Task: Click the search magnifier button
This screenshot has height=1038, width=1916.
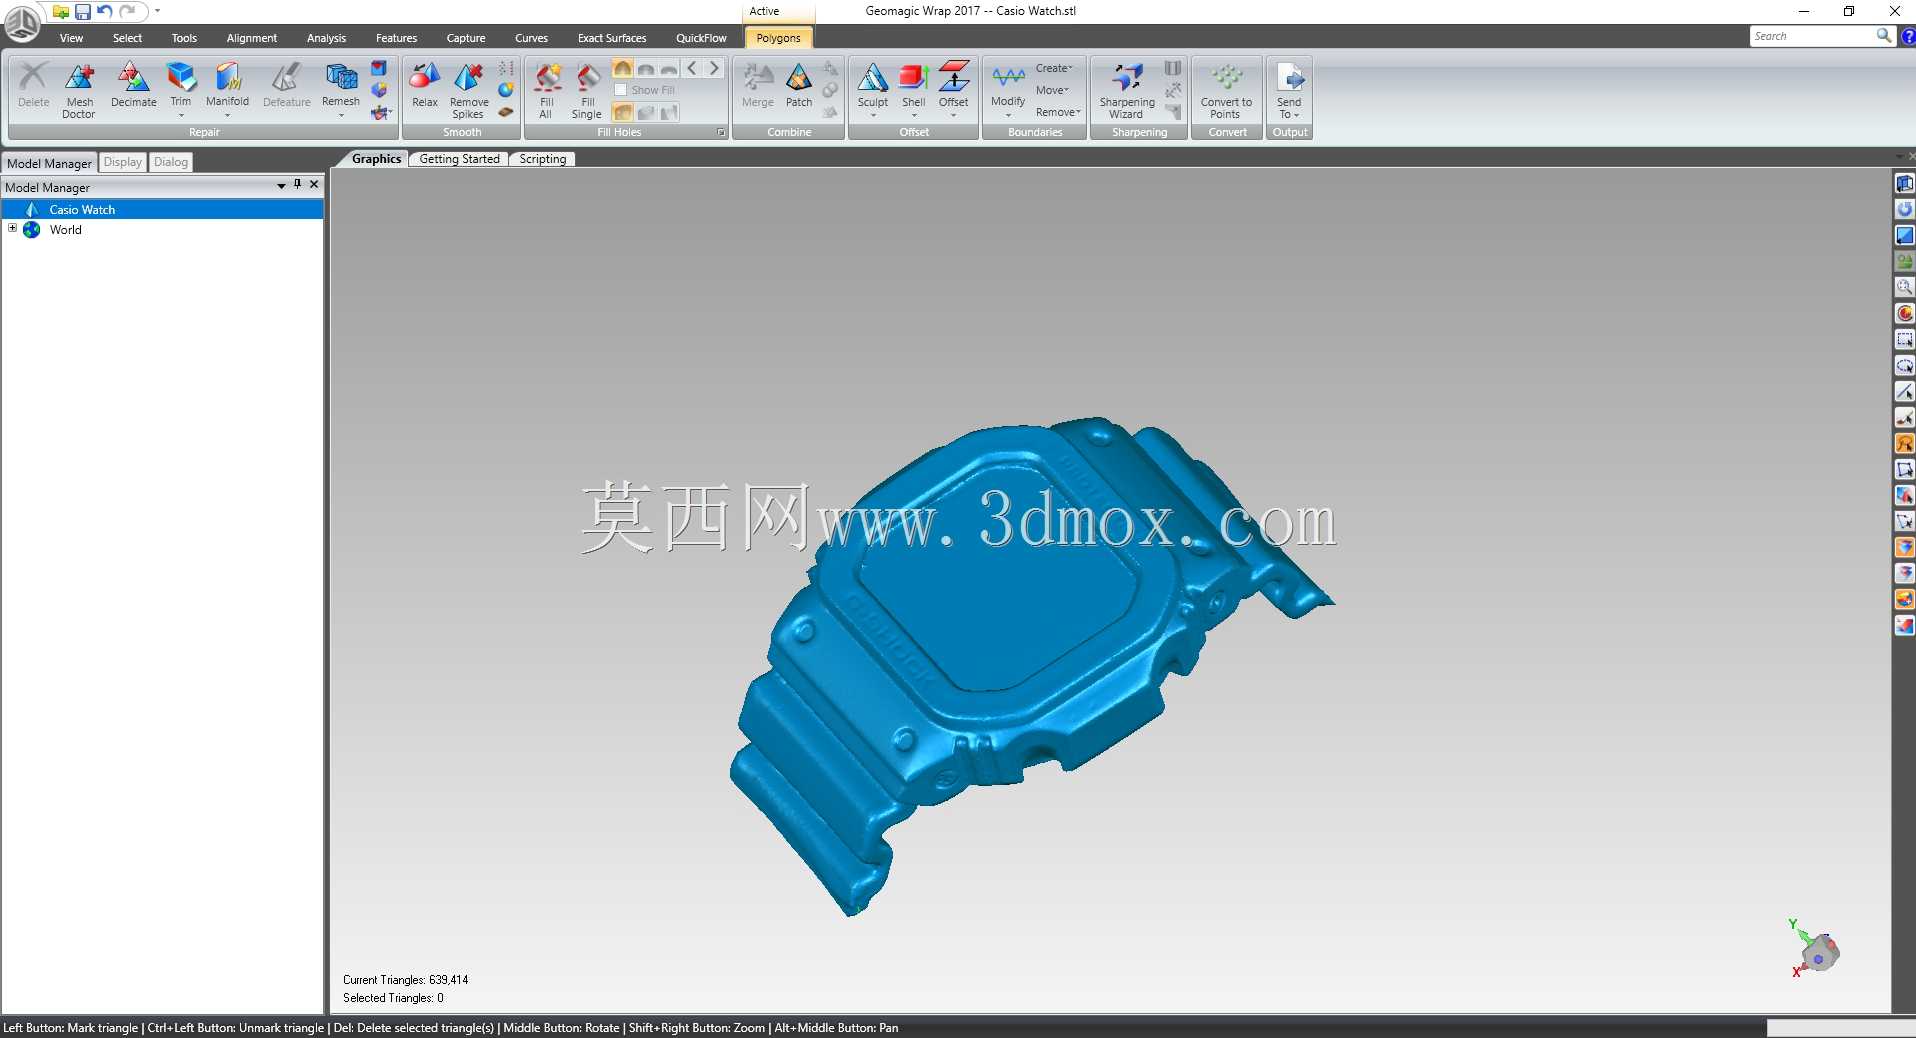Action: (x=1884, y=36)
